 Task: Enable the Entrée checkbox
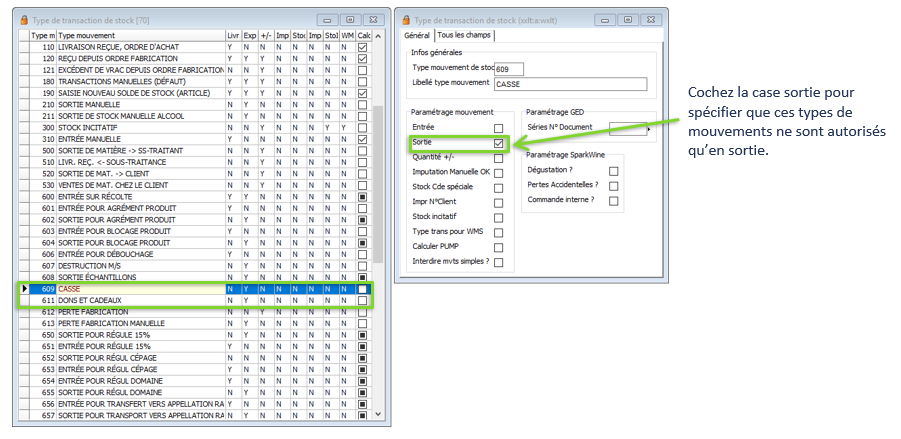point(498,128)
